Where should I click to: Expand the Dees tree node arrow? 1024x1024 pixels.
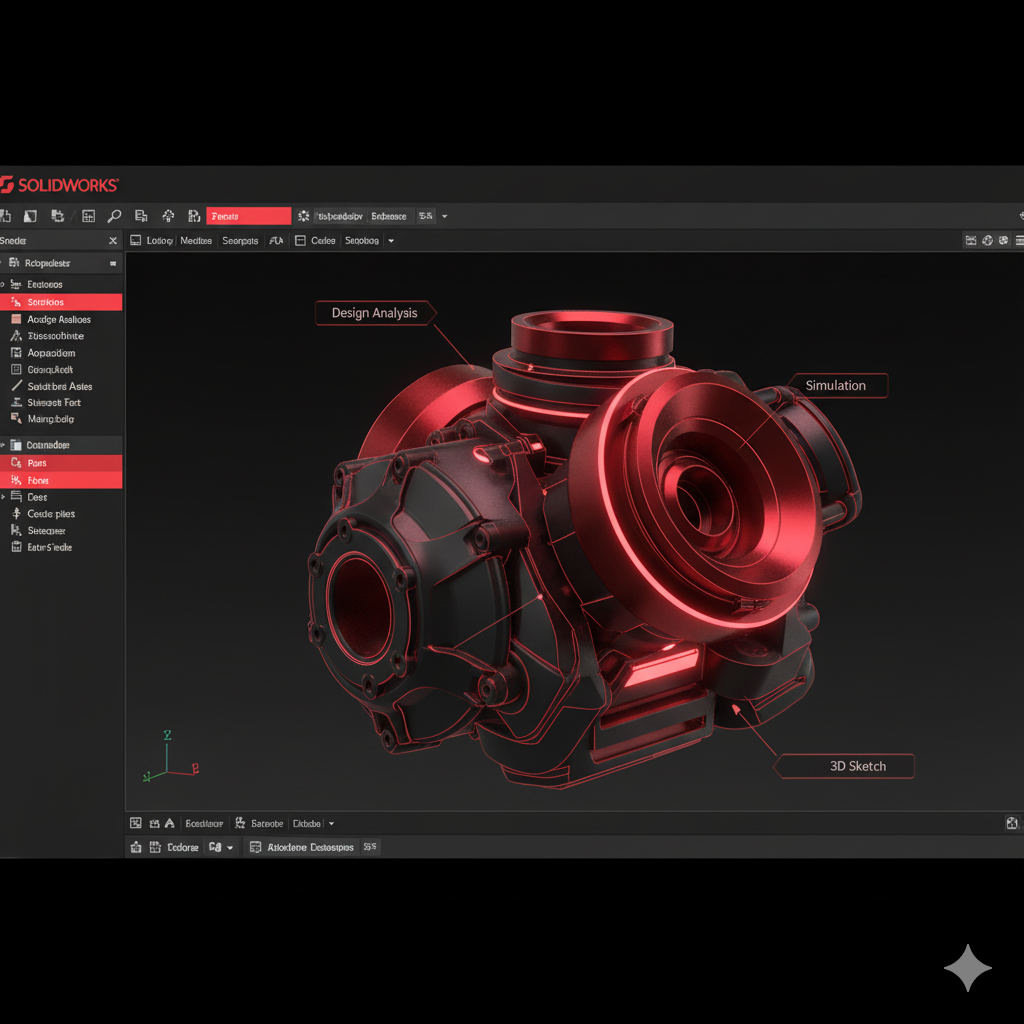click(x=3, y=497)
